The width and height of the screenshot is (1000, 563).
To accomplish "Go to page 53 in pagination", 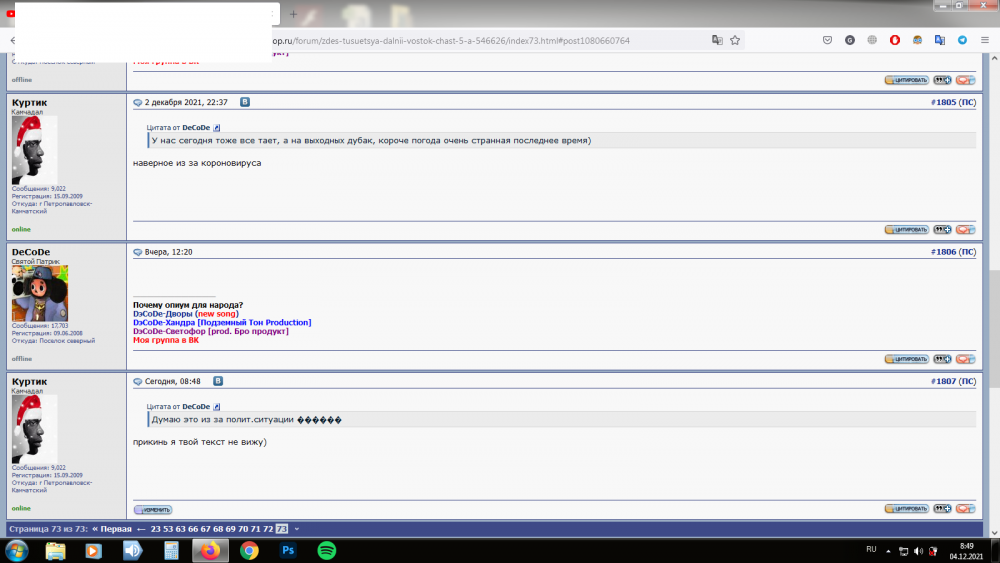I will point(168,529).
